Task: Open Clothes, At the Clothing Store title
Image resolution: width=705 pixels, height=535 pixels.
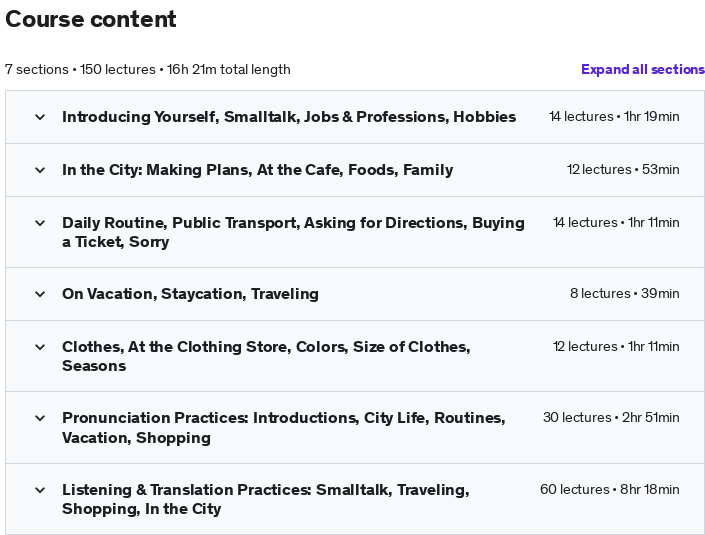Action: pos(266,356)
